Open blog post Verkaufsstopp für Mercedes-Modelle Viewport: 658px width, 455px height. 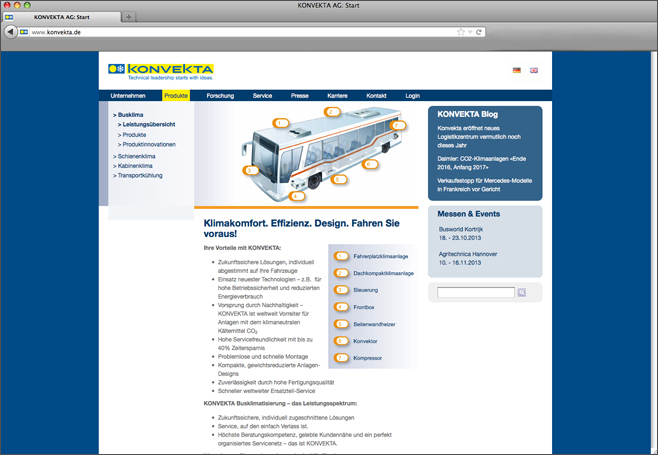tap(484, 185)
